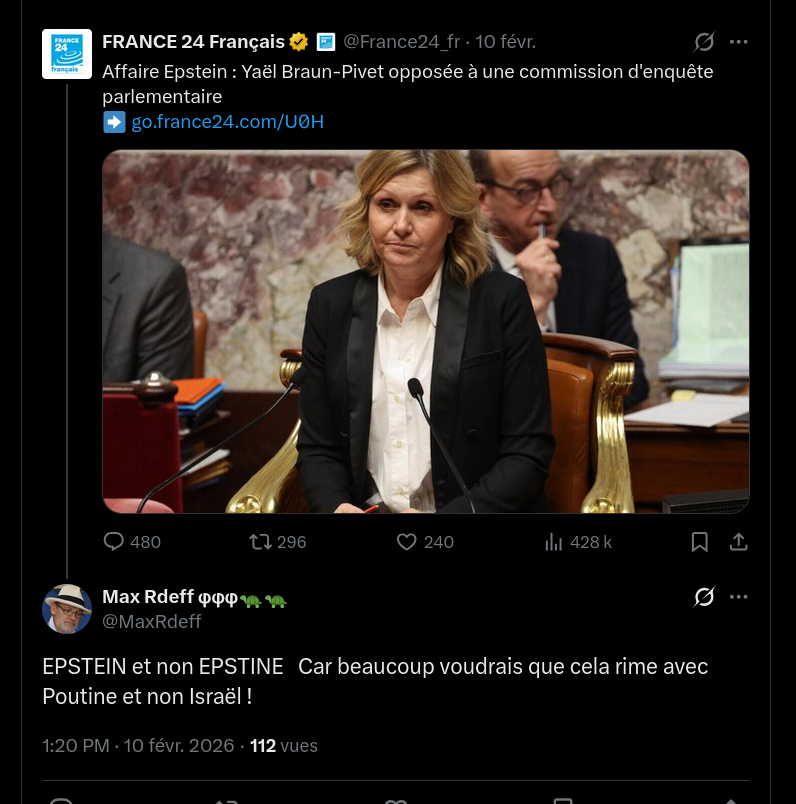
Task: Reply to the France 24 post
Action: [115, 542]
